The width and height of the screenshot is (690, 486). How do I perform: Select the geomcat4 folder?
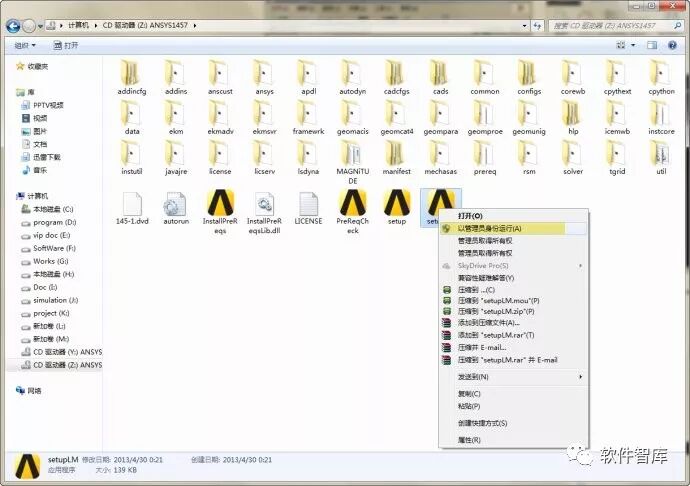396,118
